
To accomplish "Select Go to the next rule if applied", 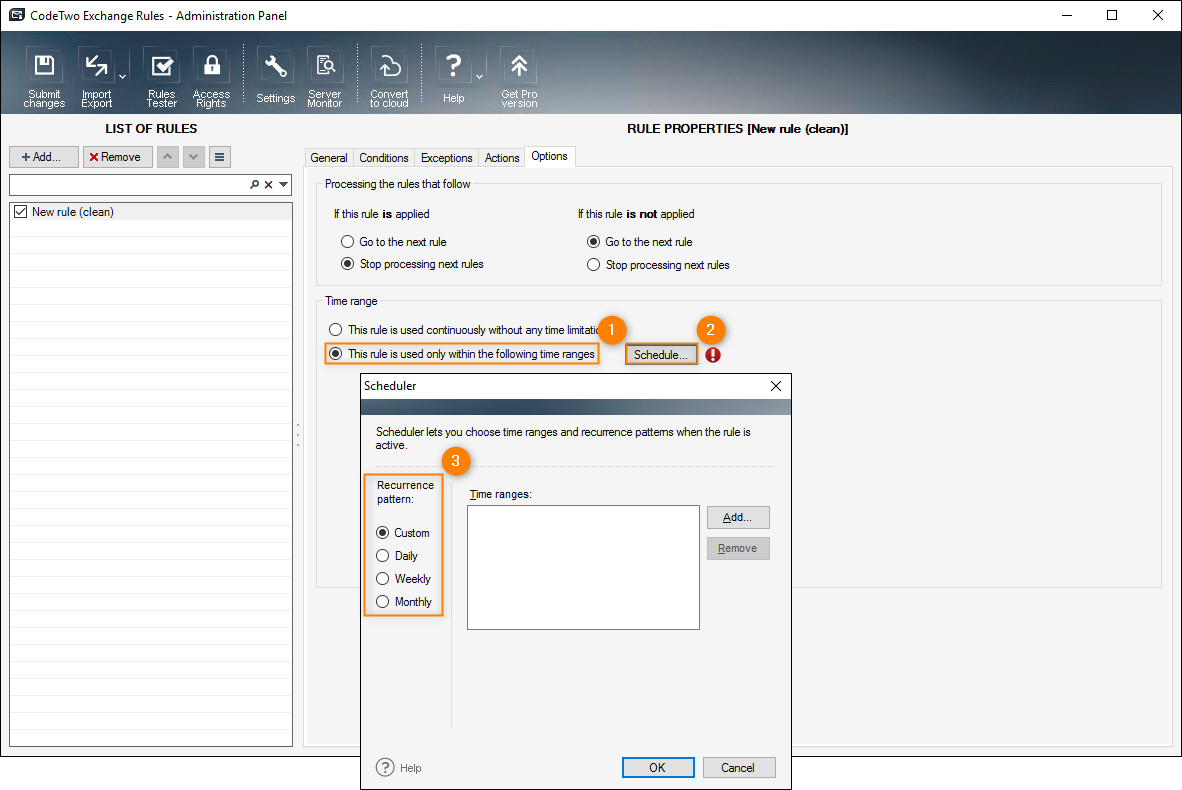I will [348, 242].
